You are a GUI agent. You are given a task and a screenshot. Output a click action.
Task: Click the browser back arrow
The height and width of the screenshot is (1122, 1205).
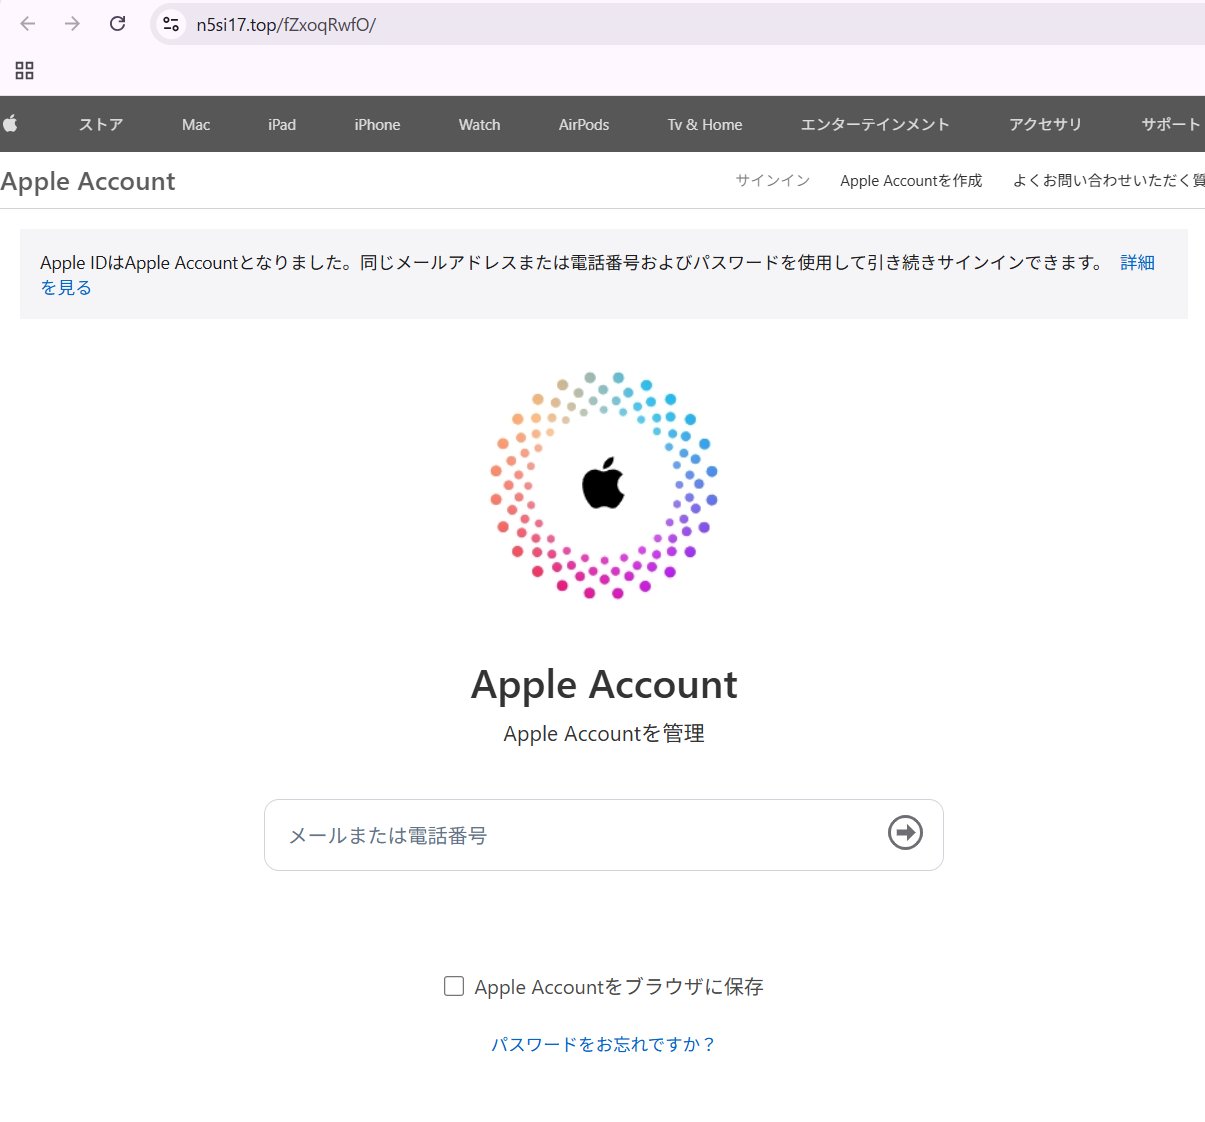tap(28, 24)
